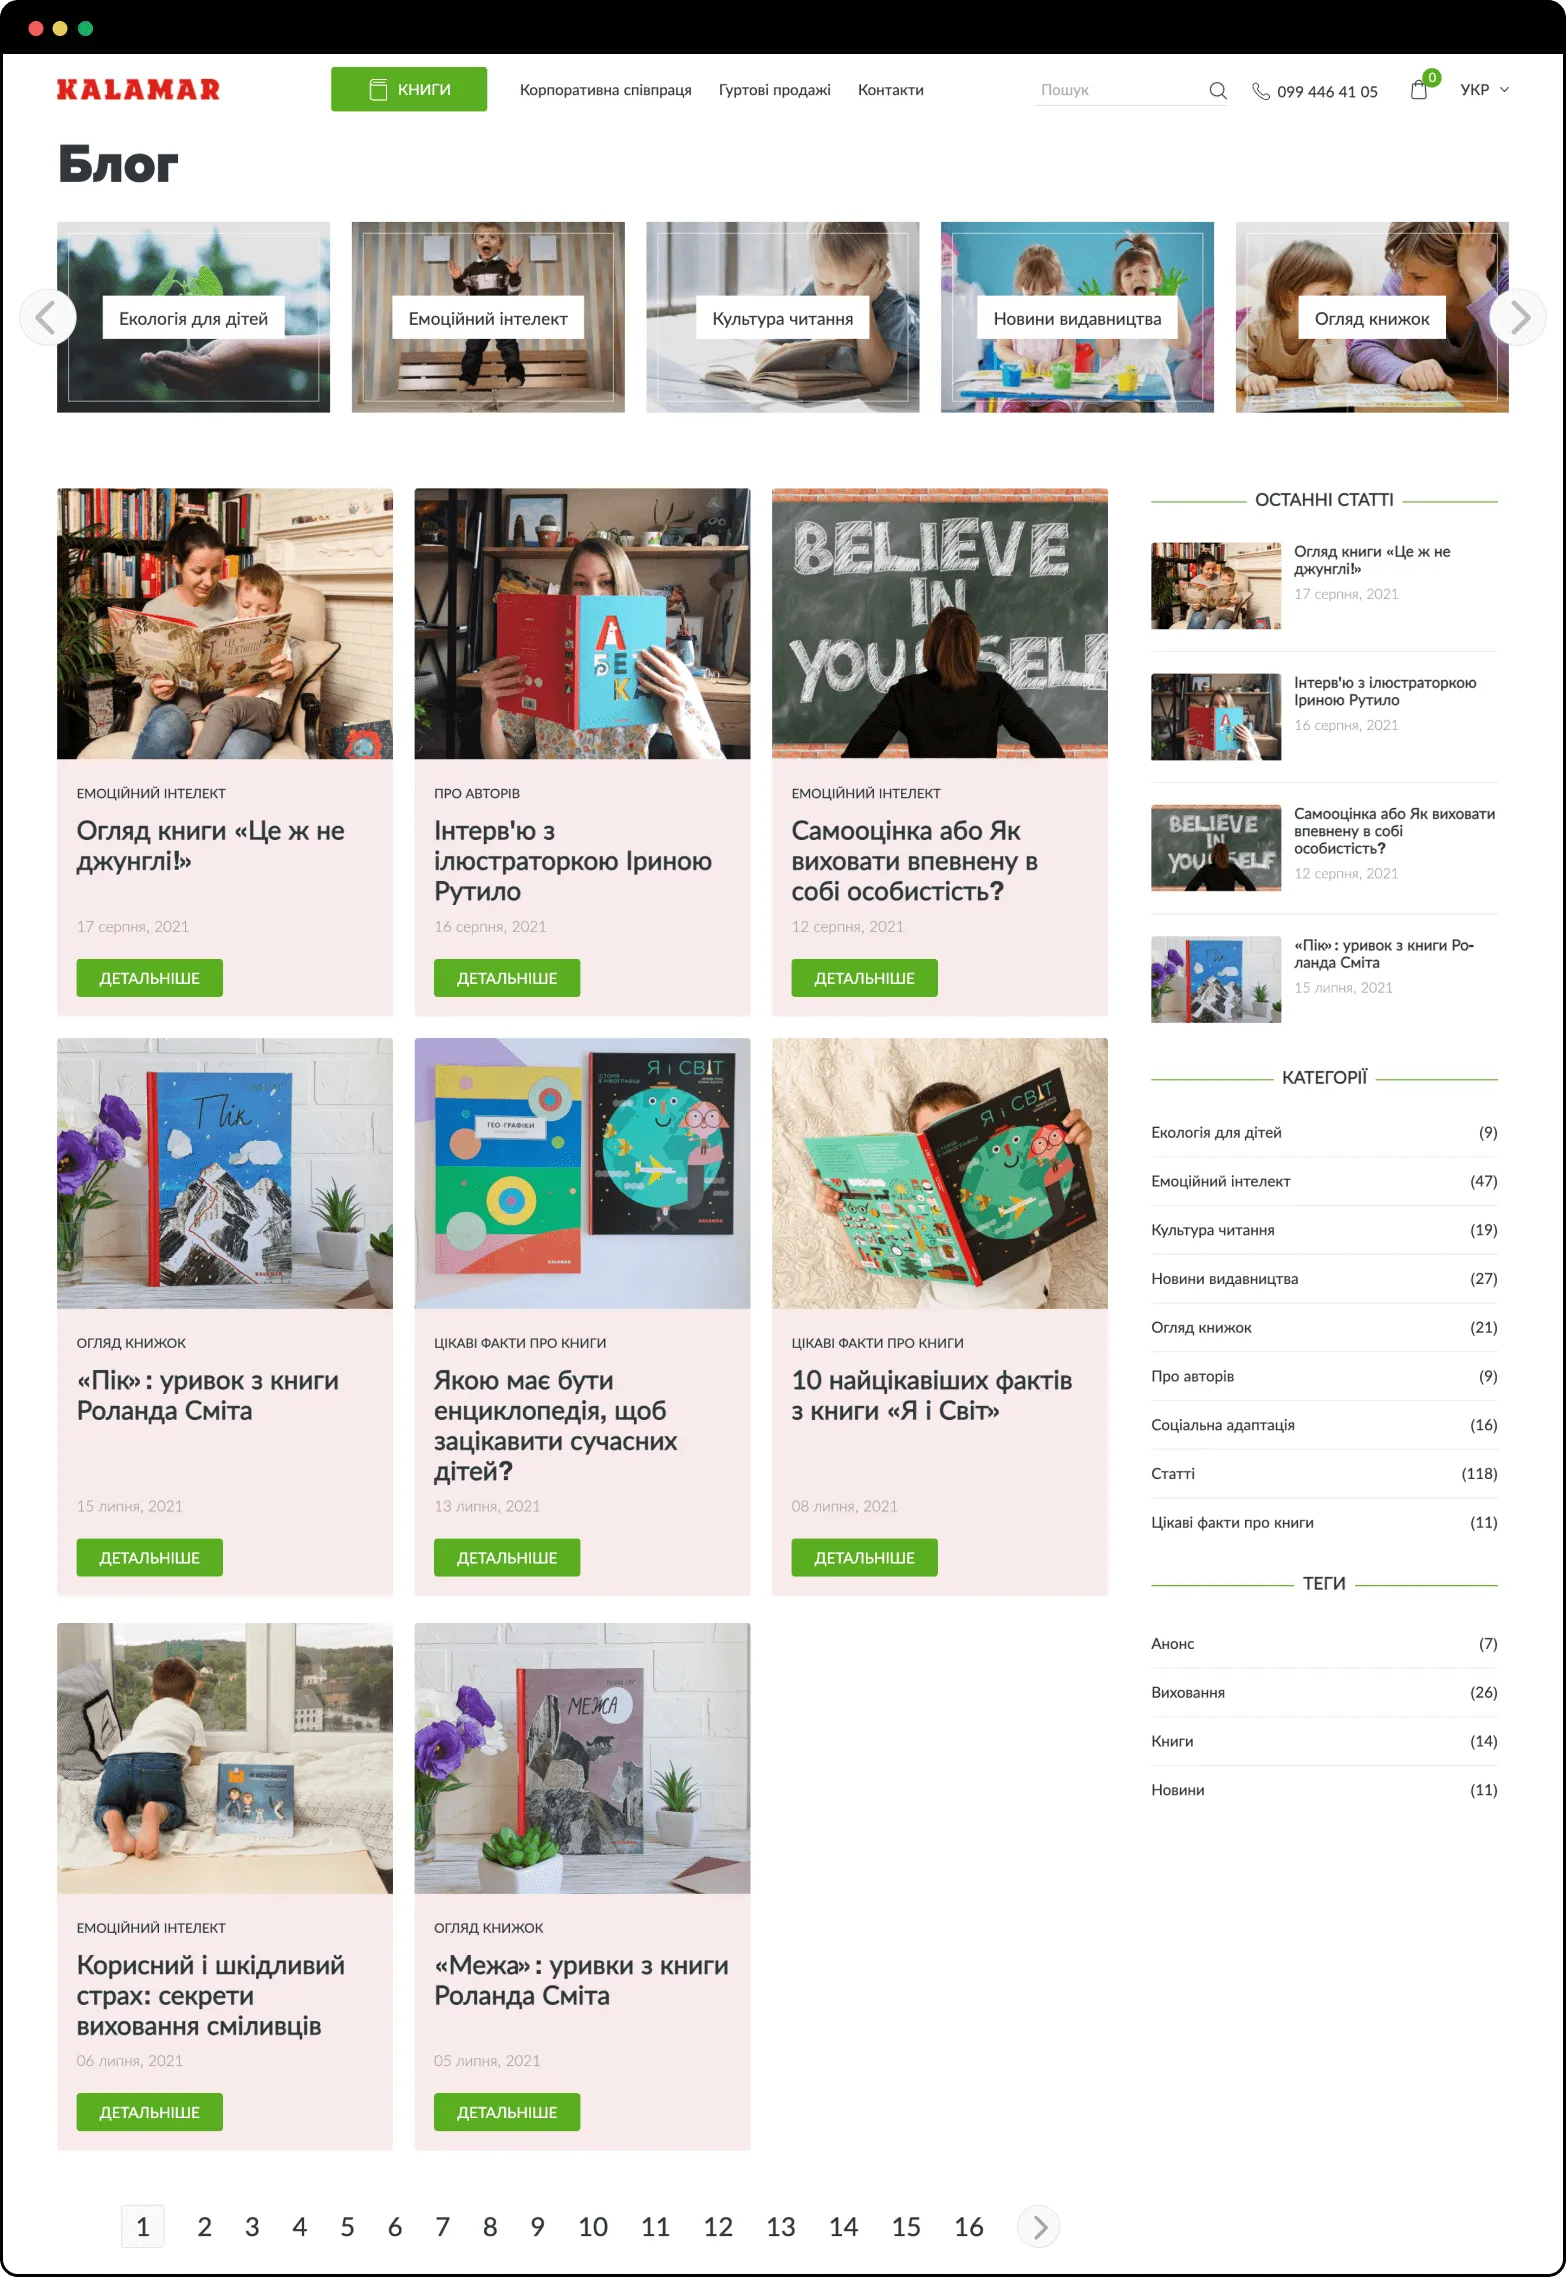Open the shopping cart icon
The height and width of the screenshot is (2277, 1567).
click(x=1418, y=90)
